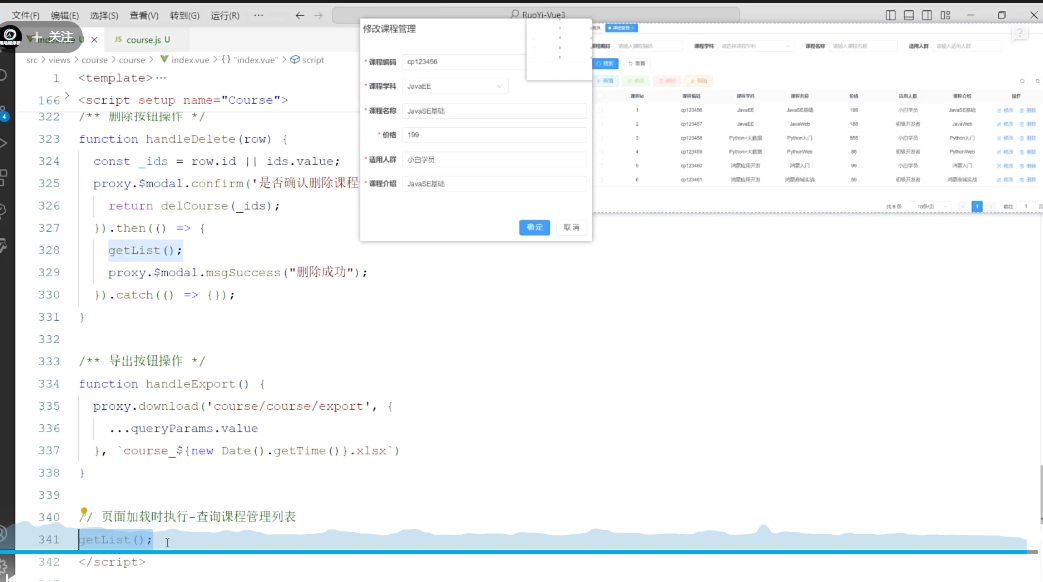Click the 取消 button in the dialog
1043x582 pixels.
[571, 227]
